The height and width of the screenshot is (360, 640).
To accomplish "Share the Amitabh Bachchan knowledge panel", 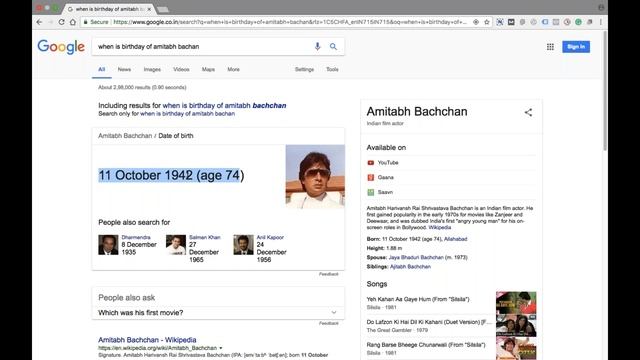I will pyautogui.click(x=528, y=112).
